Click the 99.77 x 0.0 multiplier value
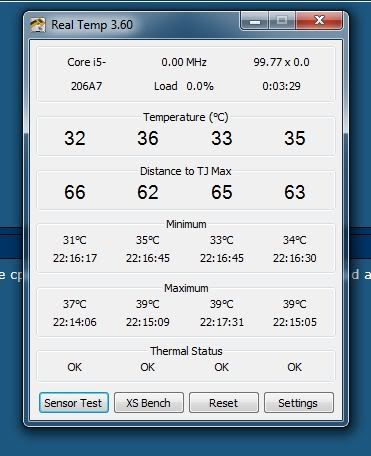Screen dimensions: 371x456 [281, 62]
